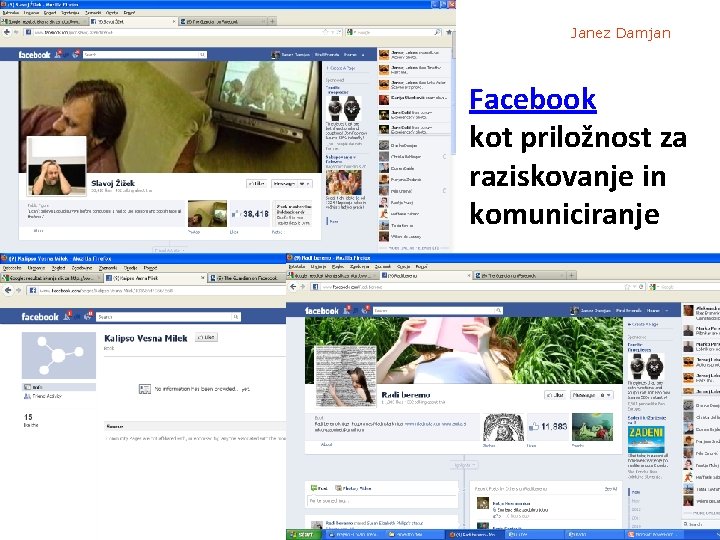Open Slavoj Žižek profile picture
The width and height of the screenshot is (720, 540).
tap(56, 166)
